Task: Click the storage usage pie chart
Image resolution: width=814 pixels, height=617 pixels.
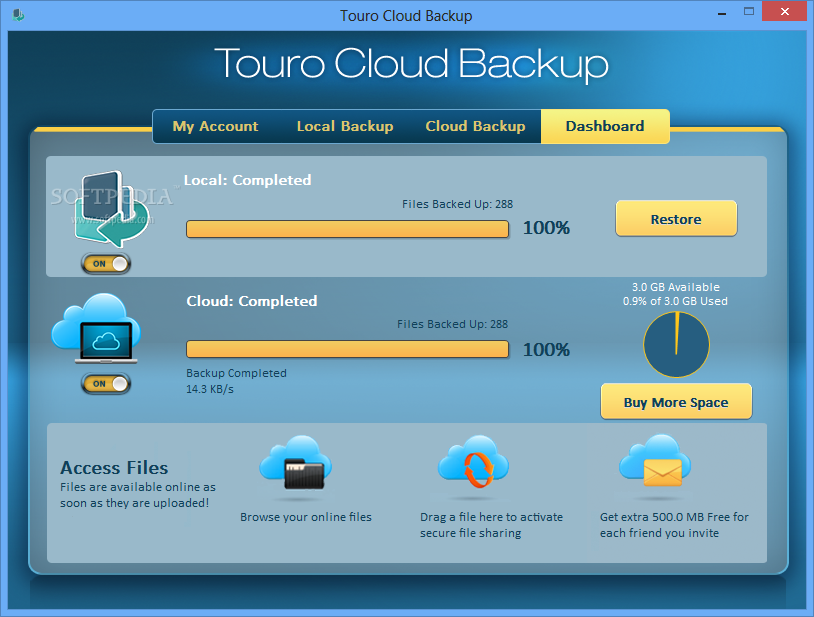Action: (x=676, y=344)
